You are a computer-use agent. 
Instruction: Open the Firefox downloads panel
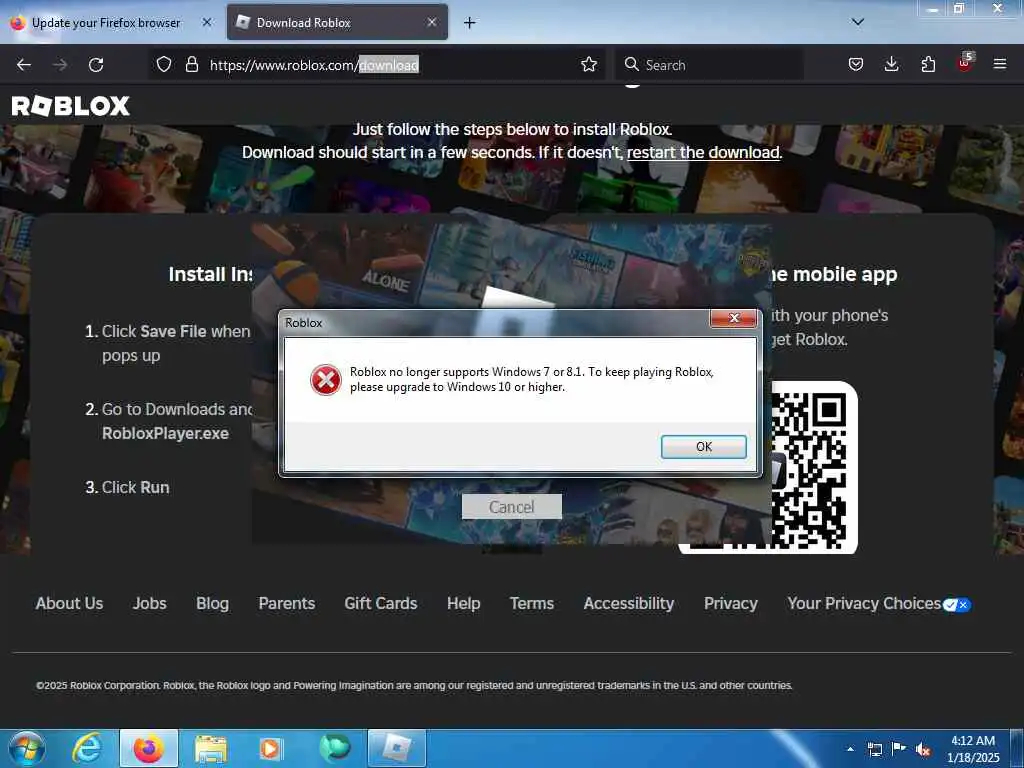(x=891, y=64)
